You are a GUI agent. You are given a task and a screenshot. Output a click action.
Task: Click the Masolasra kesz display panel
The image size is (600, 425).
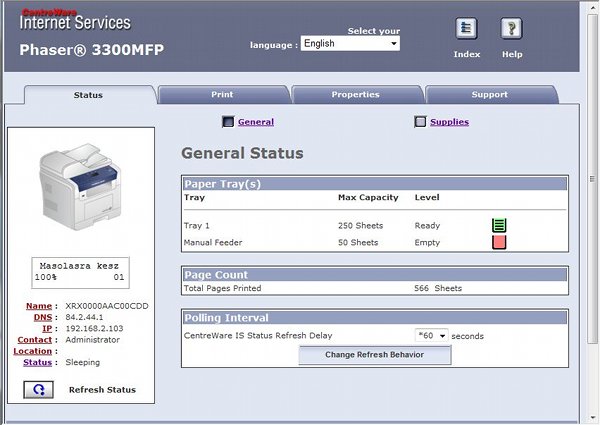click(x=80, y=272)
